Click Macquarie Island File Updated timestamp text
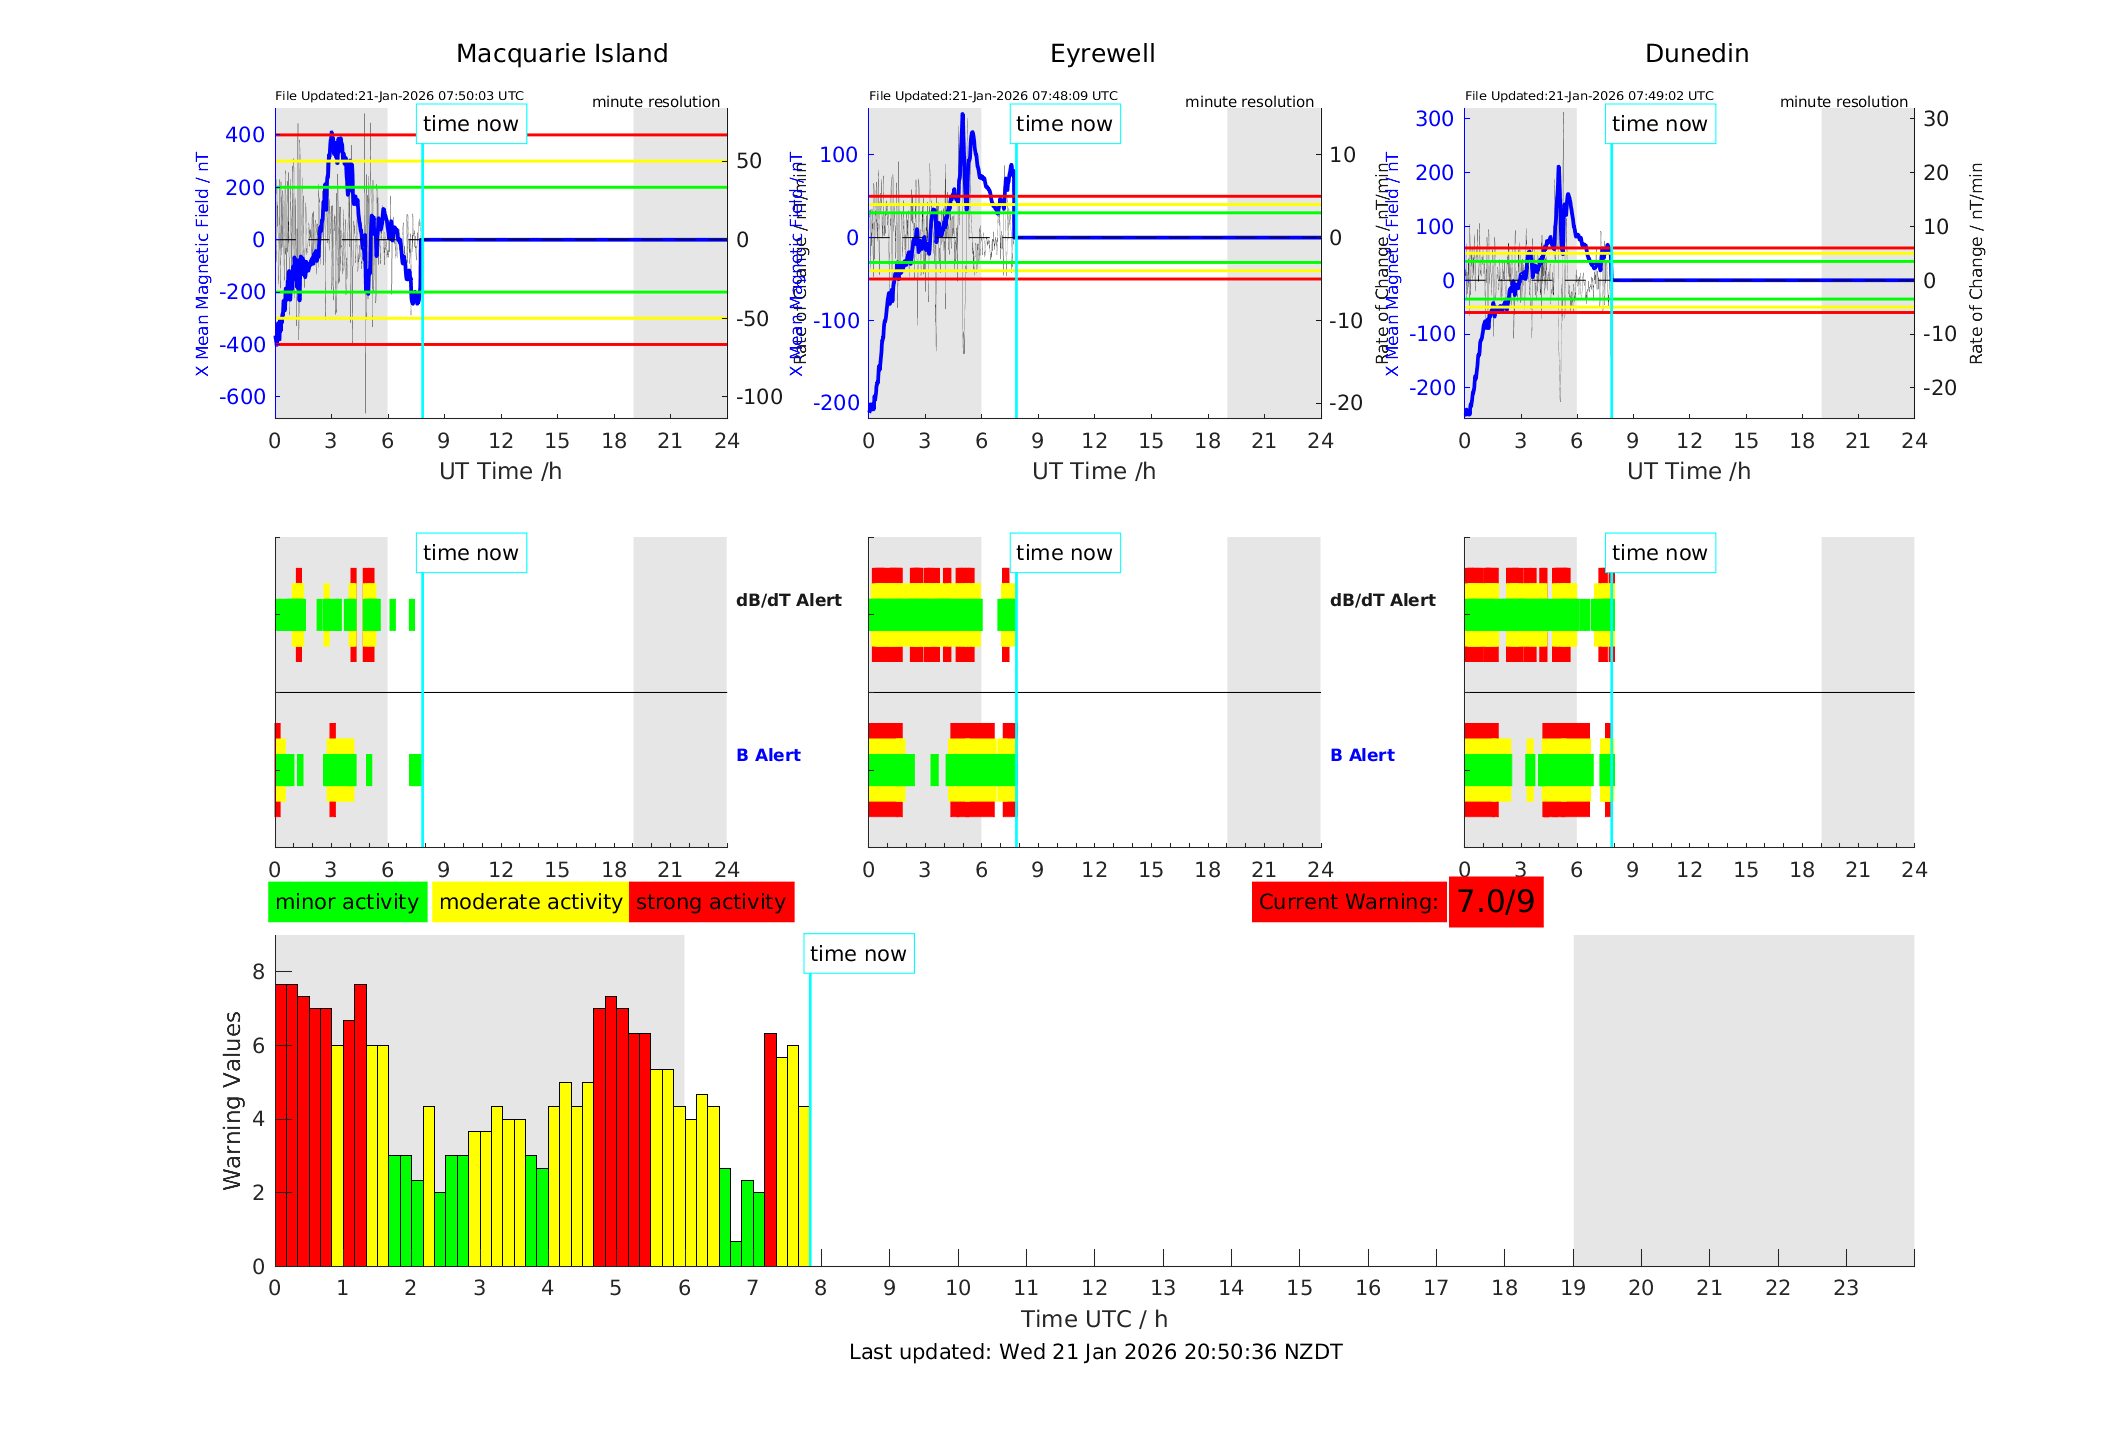Viewport: 2117px width, 1437px height. (x=399, y=96)
